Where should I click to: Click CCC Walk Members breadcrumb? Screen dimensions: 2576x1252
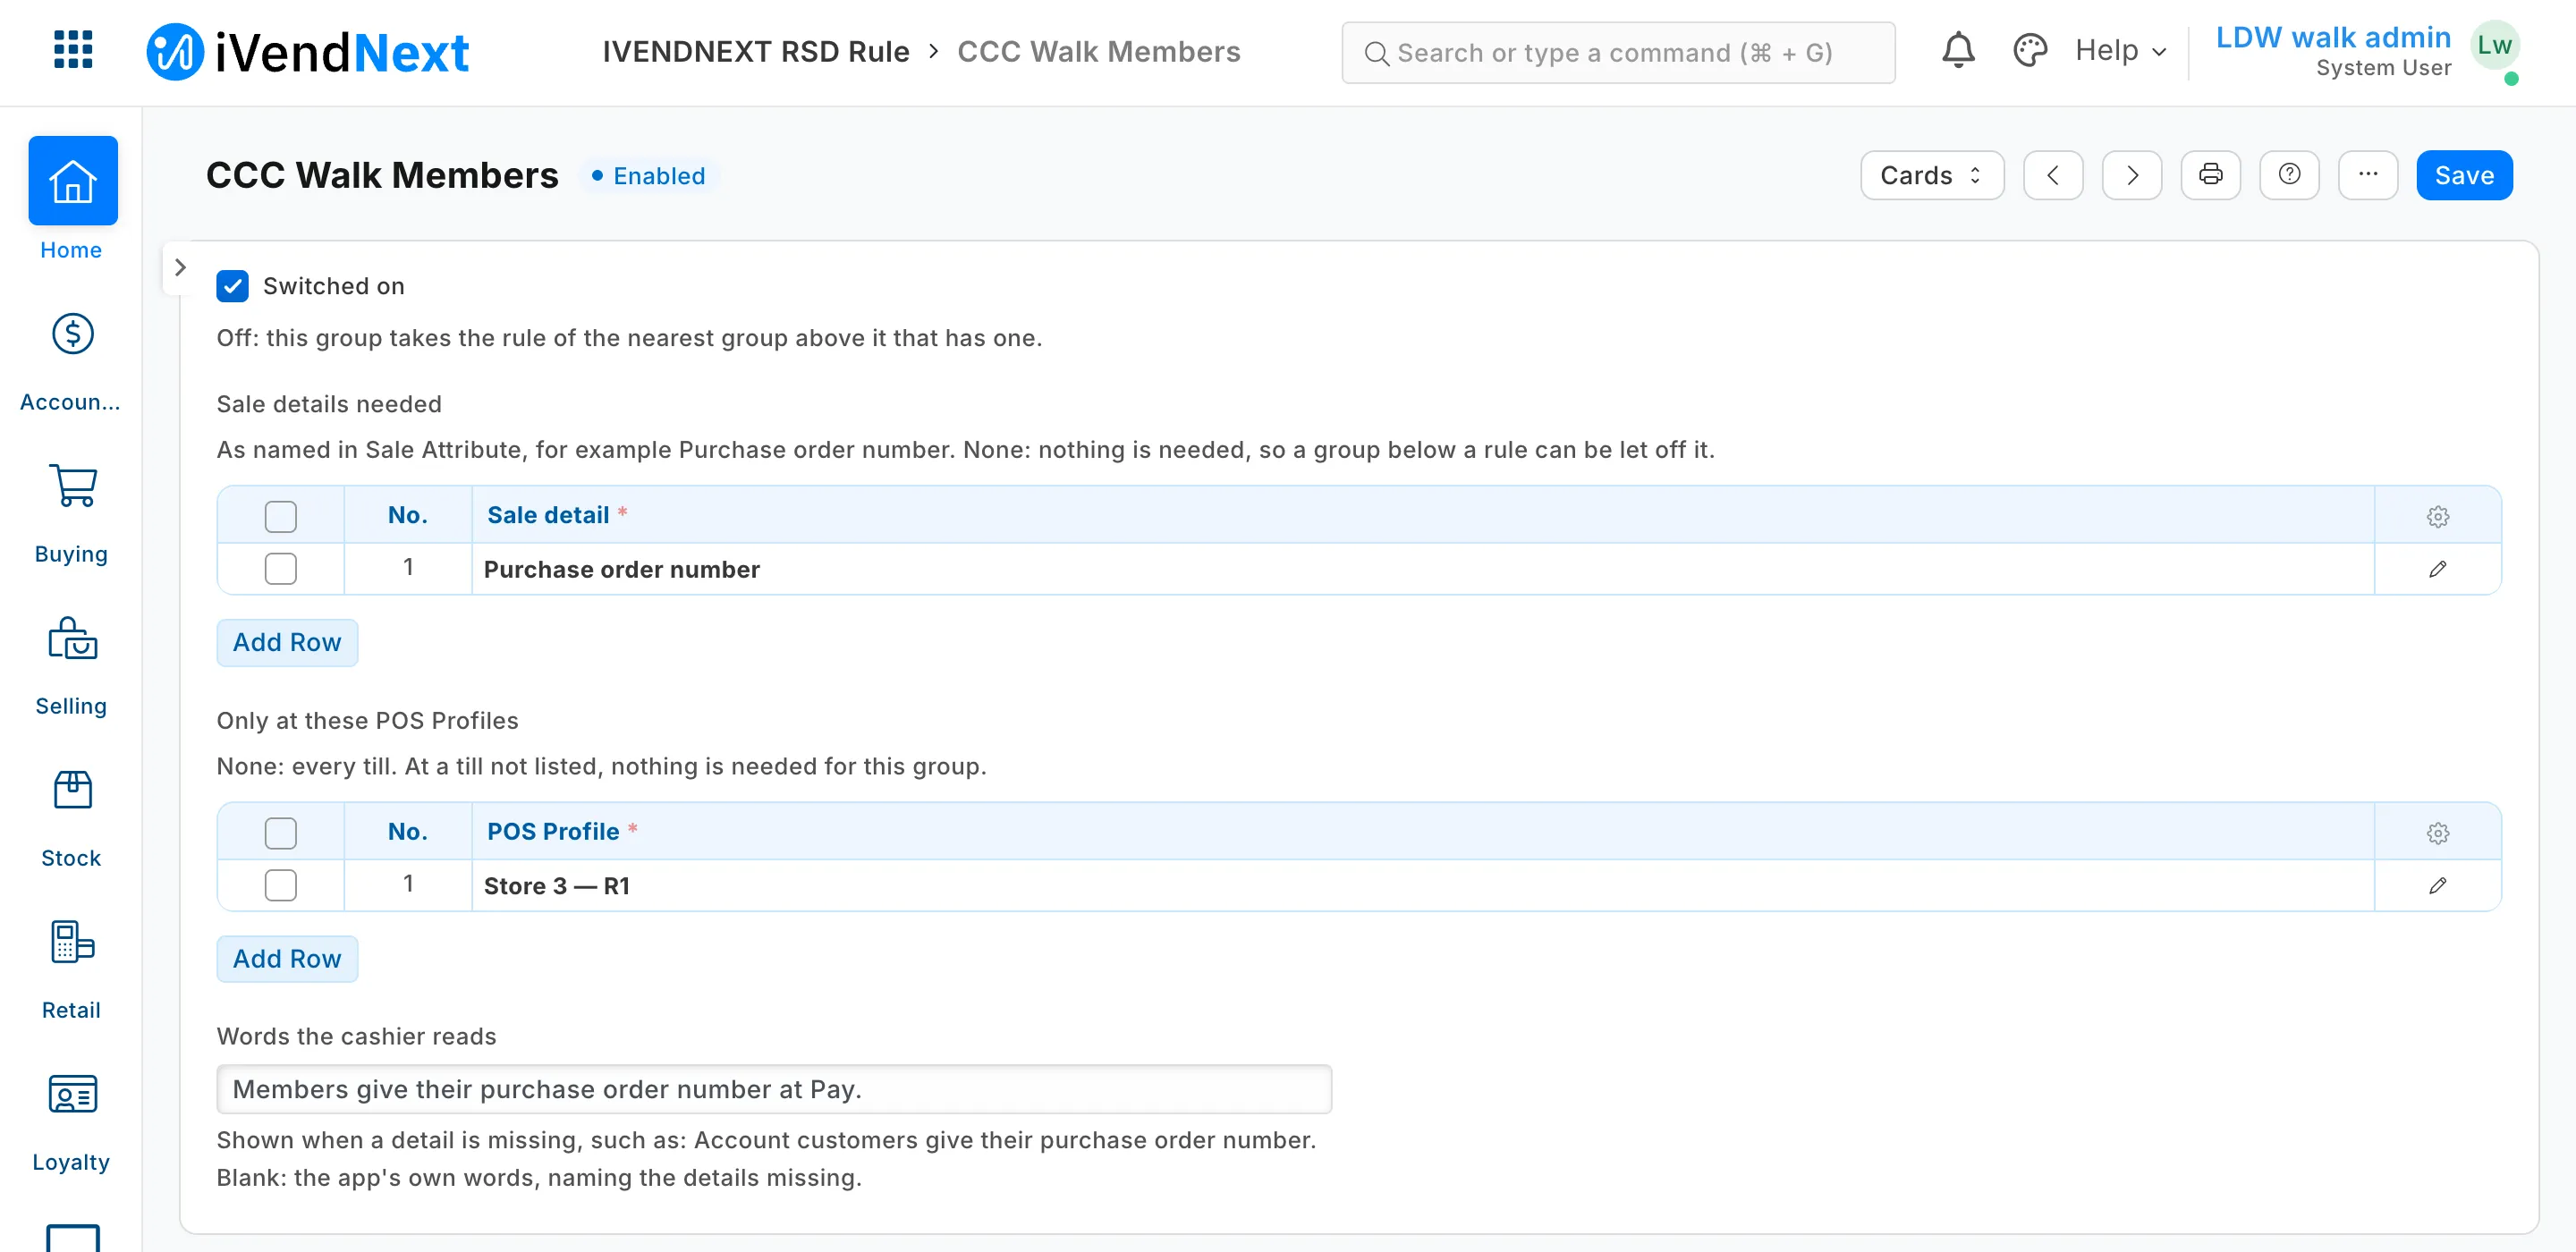(x=1098, y=51)
